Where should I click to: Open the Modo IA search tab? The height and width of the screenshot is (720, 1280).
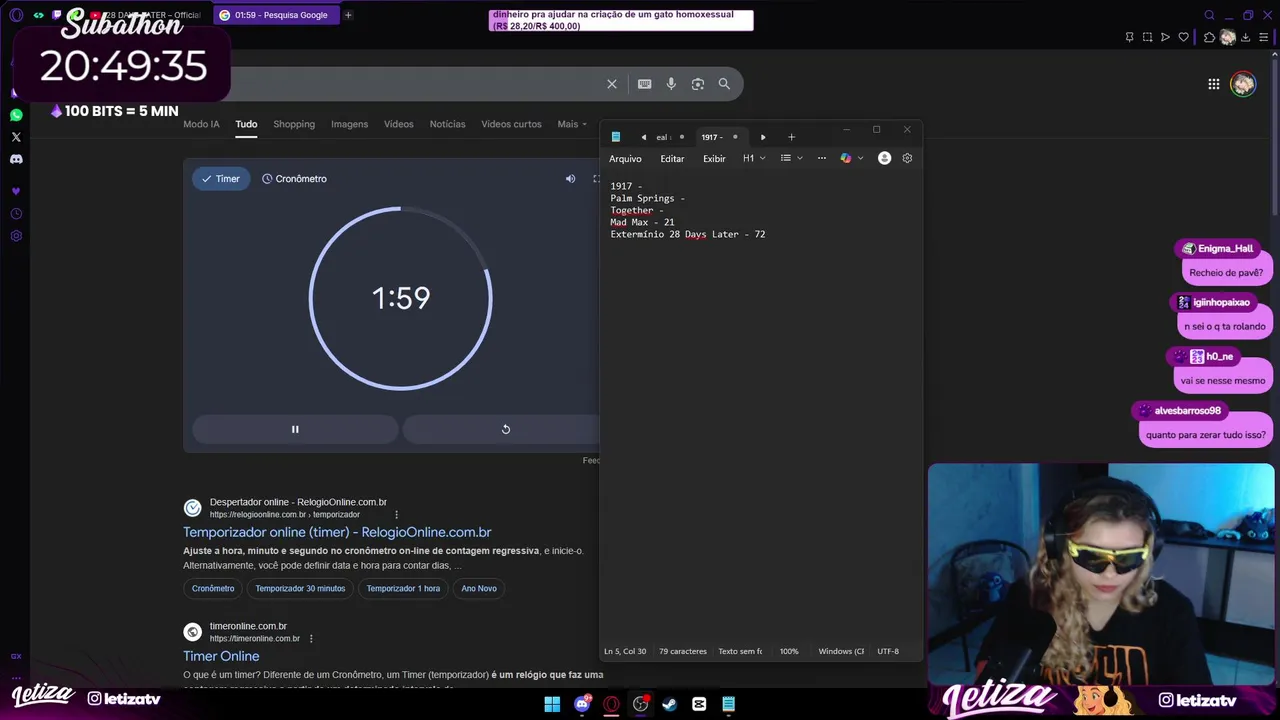[x=201, y=124]
